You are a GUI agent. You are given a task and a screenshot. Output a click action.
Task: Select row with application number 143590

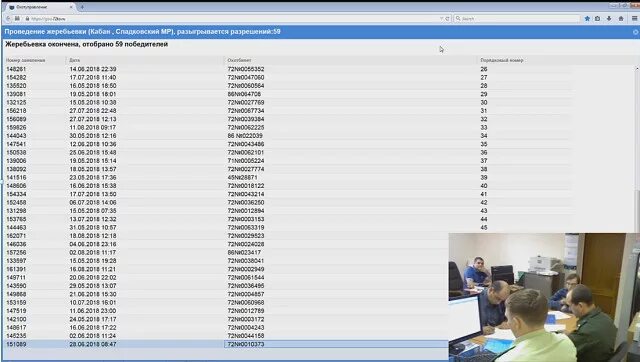point(226,286)
